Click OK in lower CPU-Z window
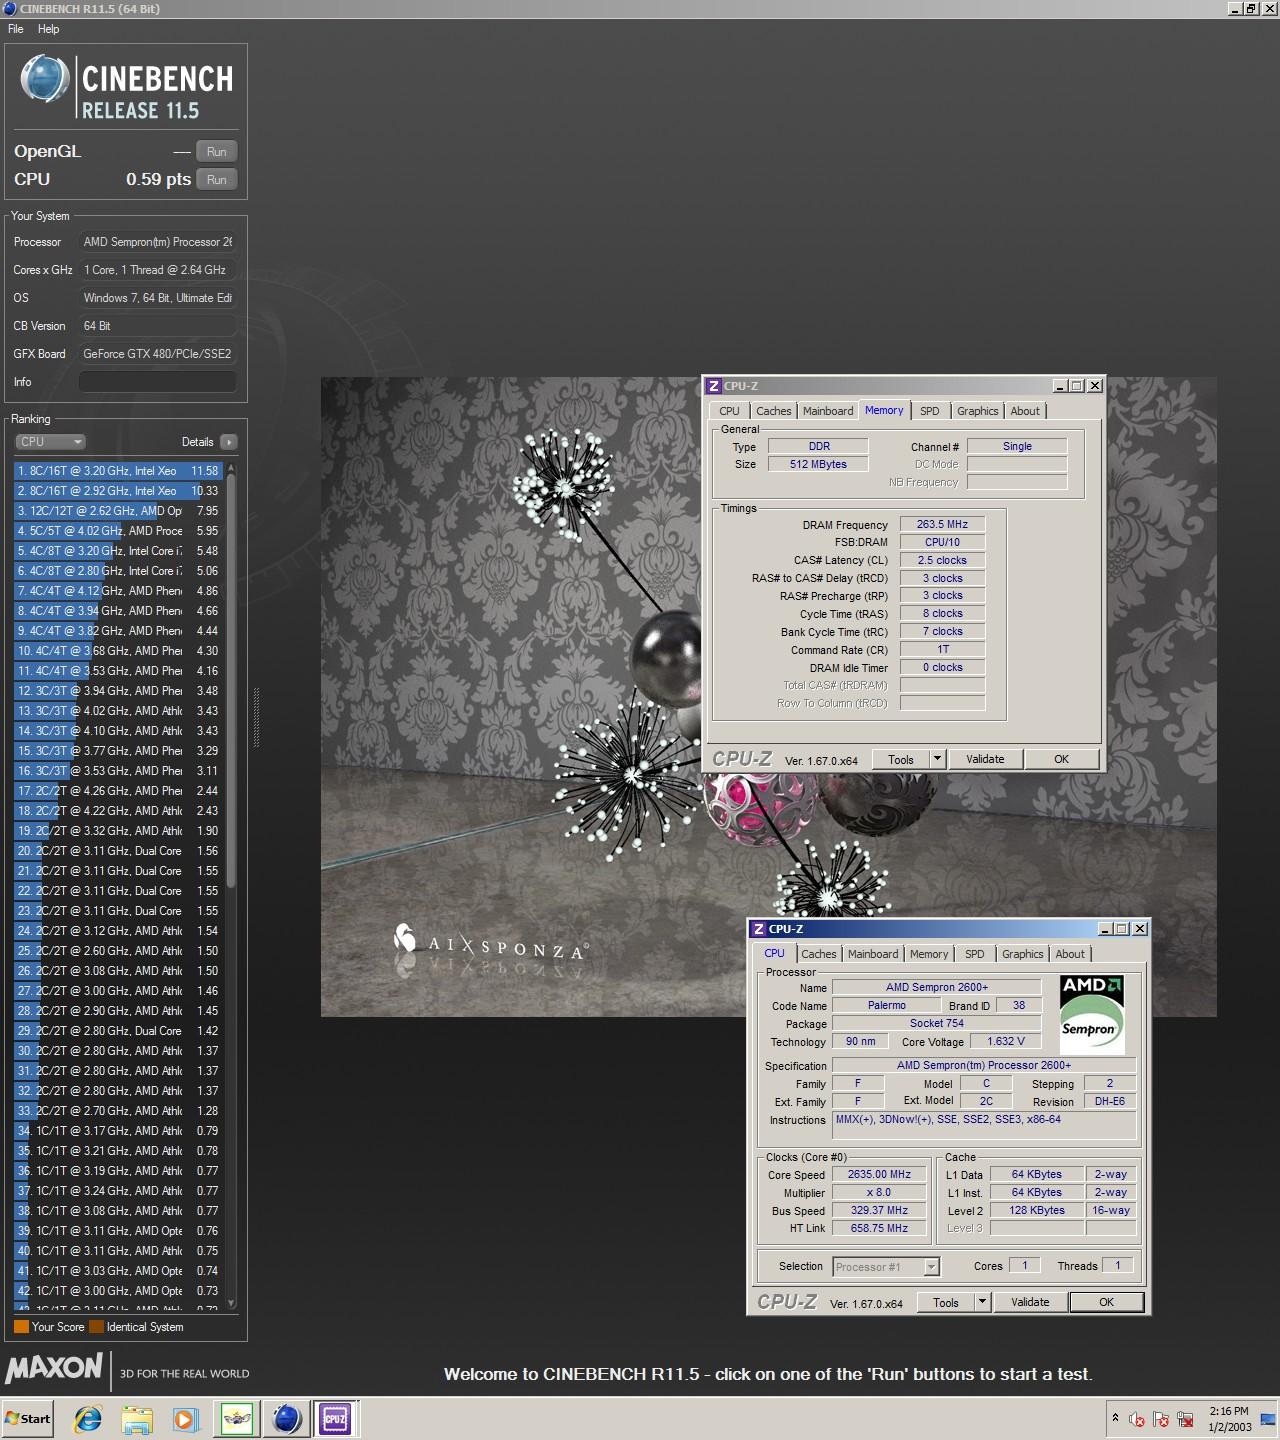This screenshot has height=1440, width=1280. click(x=1107, y=1302)
